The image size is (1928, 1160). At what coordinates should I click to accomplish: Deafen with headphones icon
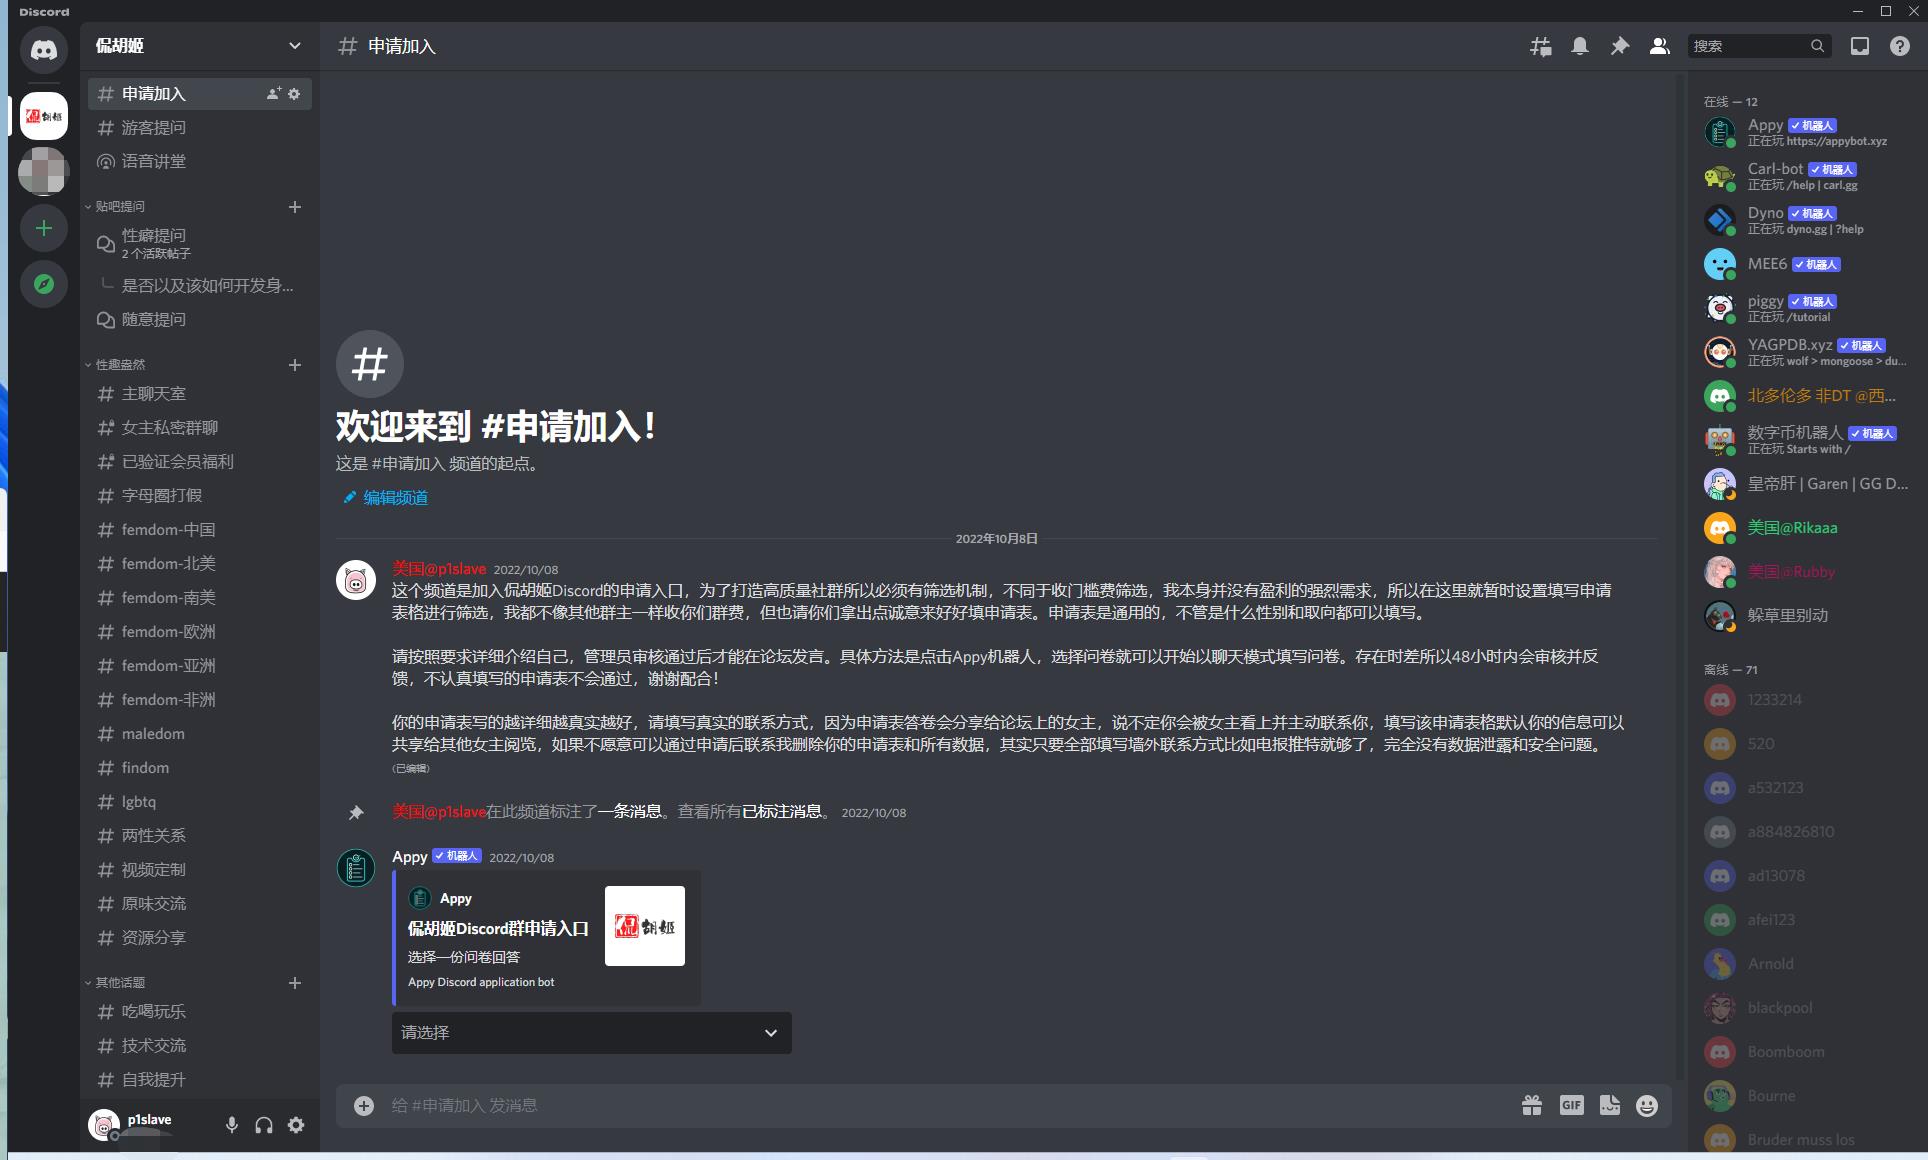point(264,1125)
